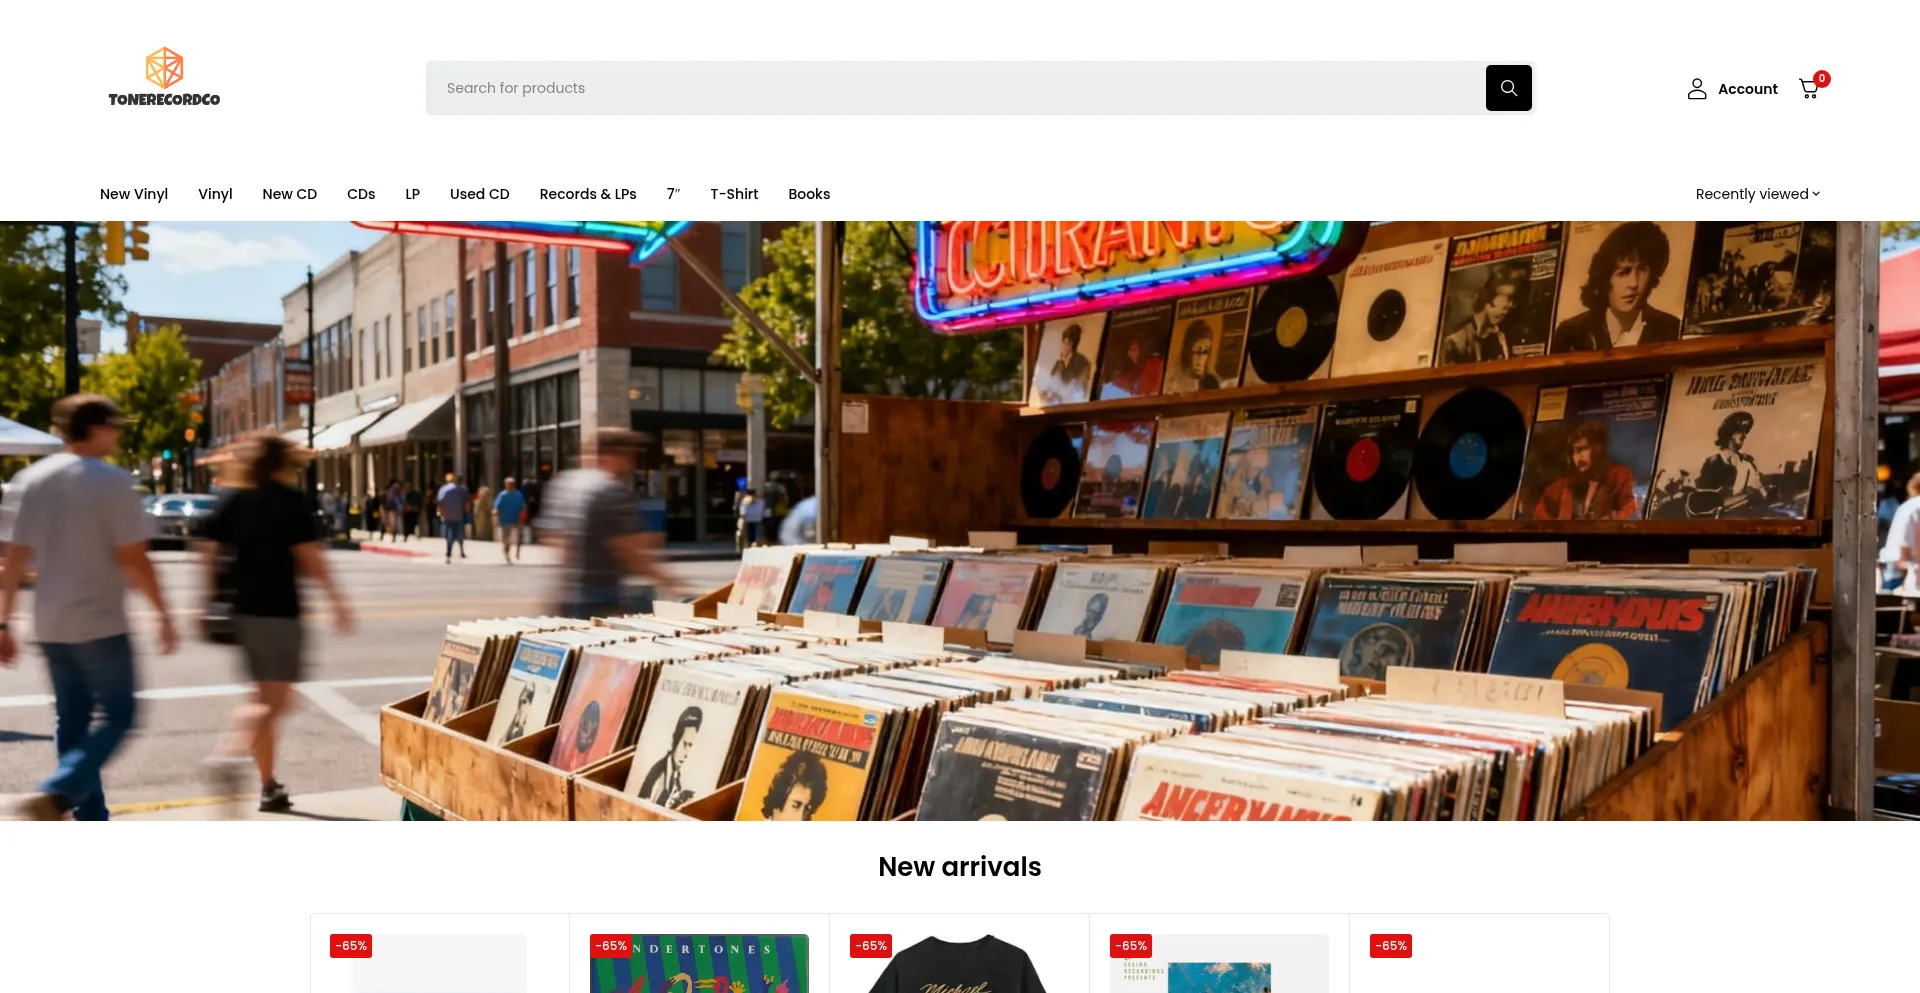This screenshot has height=993, width=1920.
Task: View the Records & LPs category
Action: click(587, 194)
